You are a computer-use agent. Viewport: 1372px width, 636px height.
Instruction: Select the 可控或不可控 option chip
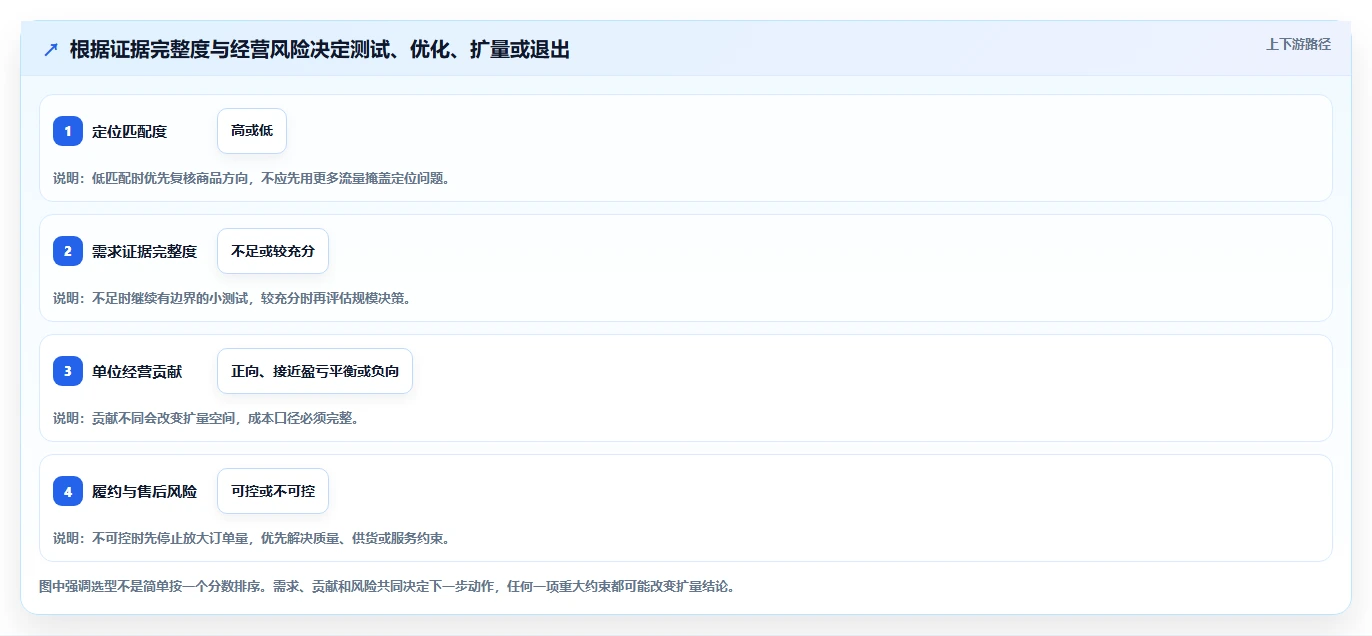coord(273,491)
